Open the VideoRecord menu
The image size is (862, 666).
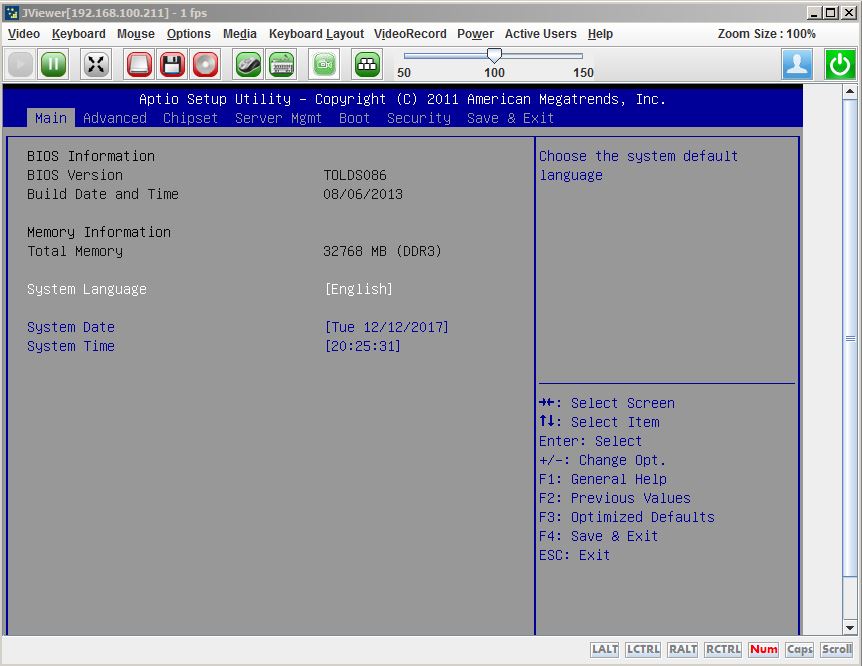(x=410, y=34)
